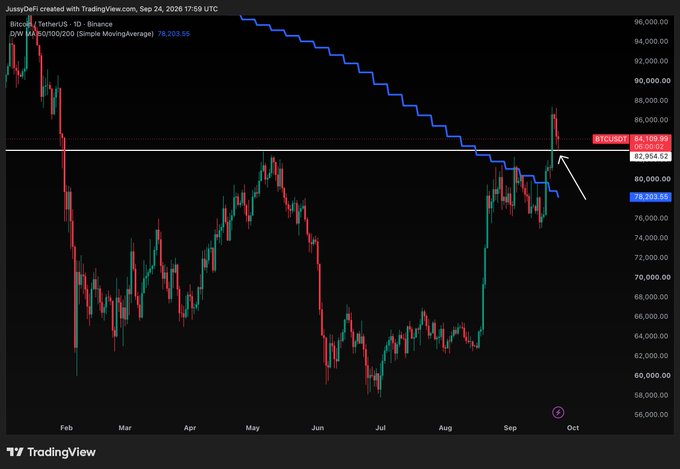Click the red 84,109.99 current price tag
The height and width of the screenshot is (469, 680).
(x=651, y=139)
